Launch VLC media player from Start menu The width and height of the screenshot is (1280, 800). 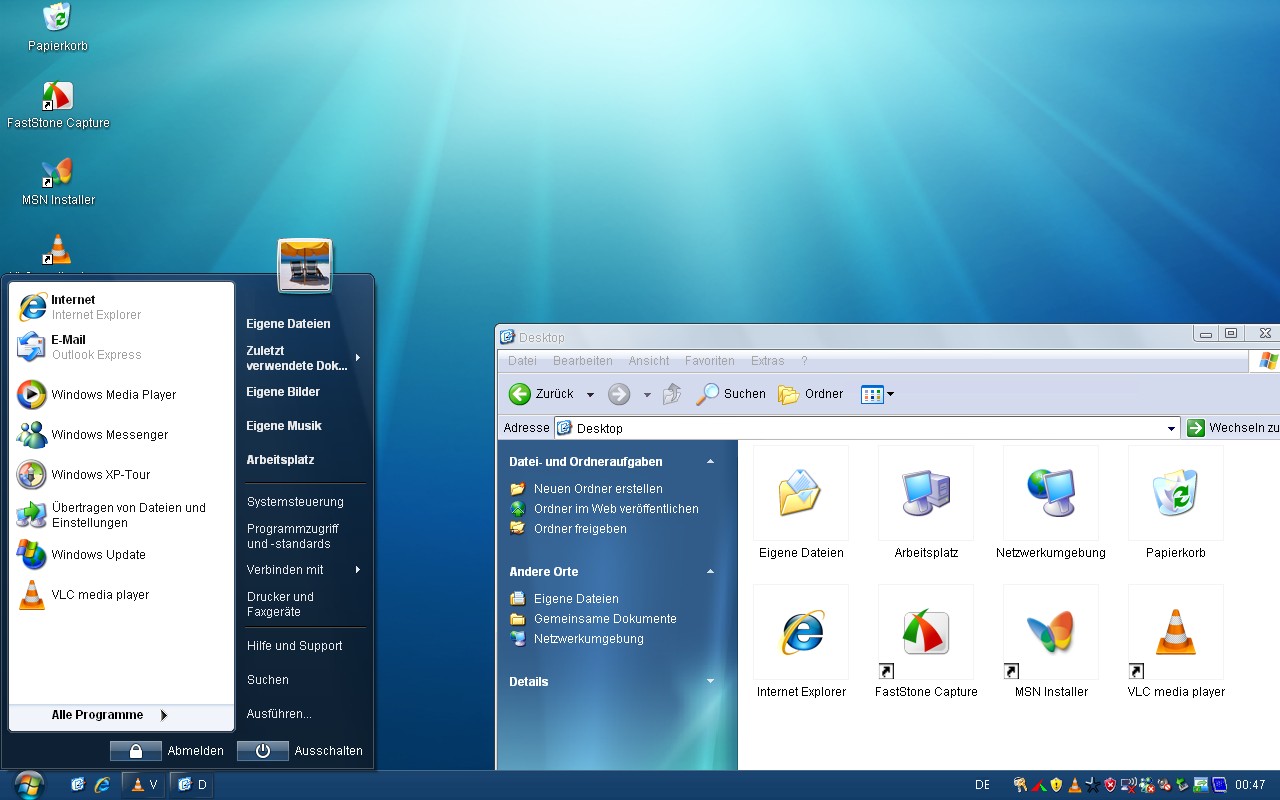(122, 595)
